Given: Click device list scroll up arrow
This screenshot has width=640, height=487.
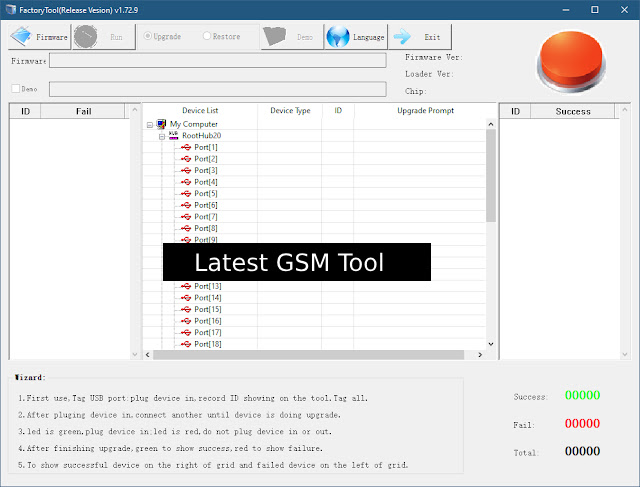Looking at the screenshot, I should pos(491,124).
